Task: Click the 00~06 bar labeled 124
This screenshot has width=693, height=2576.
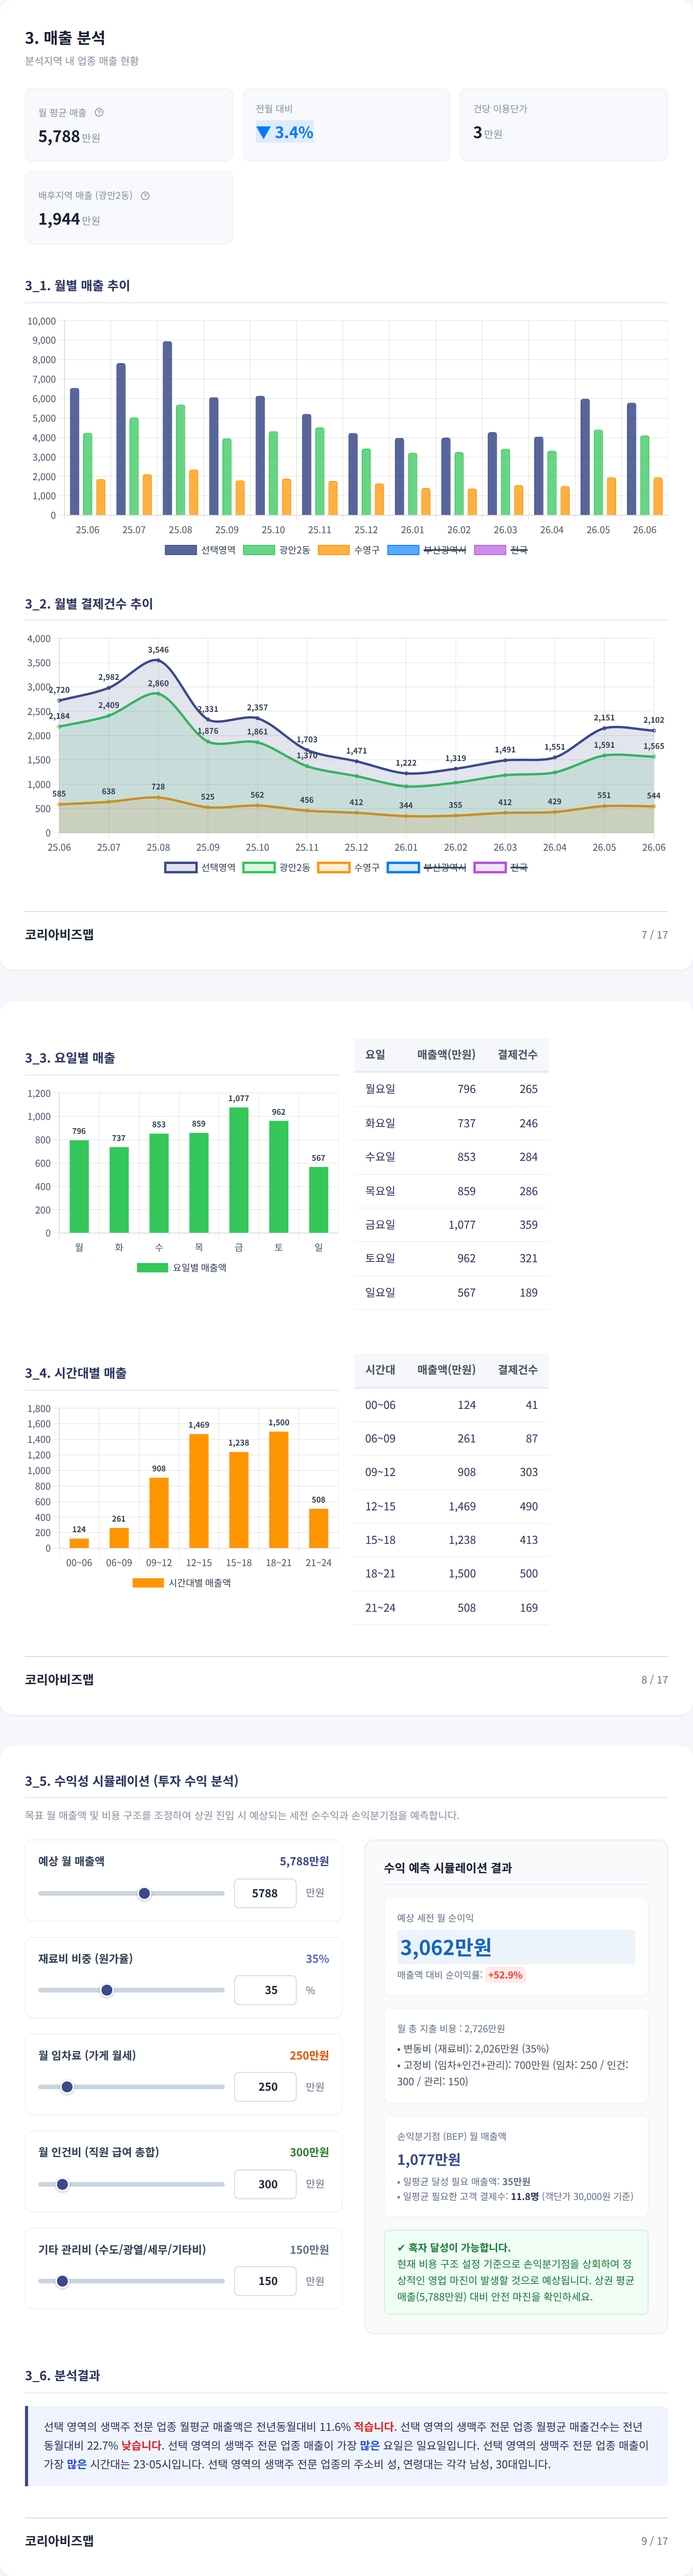Action: [79, 1543]
